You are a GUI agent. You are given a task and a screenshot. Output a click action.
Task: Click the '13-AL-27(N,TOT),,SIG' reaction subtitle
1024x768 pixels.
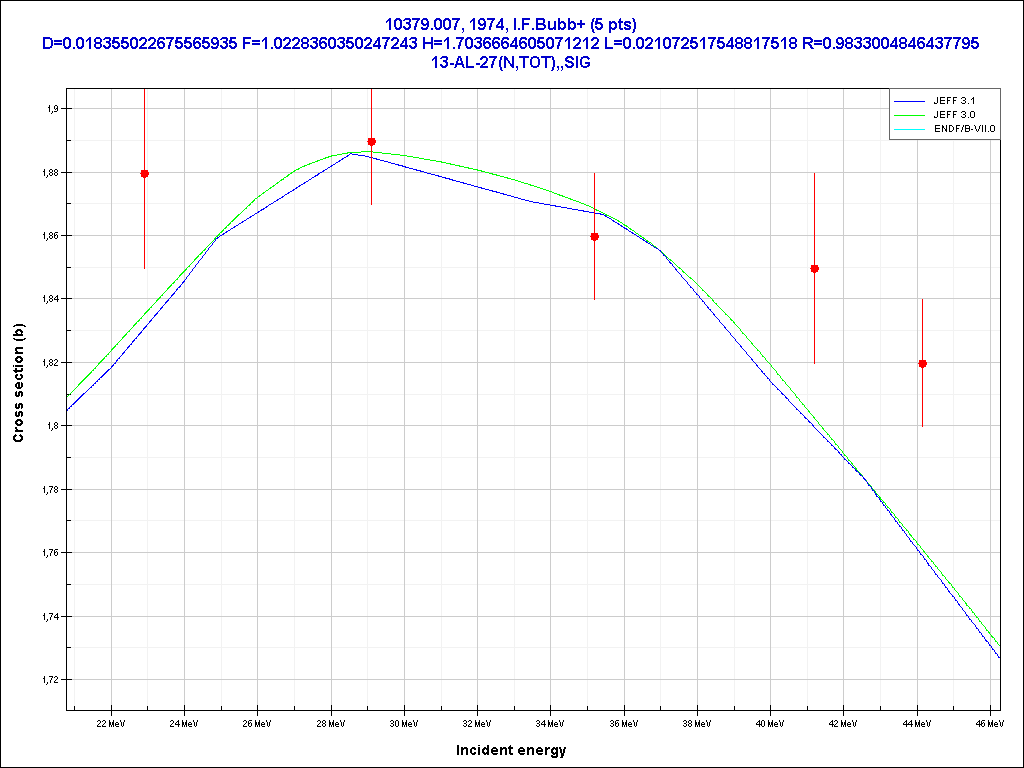pyautogui.click(x=511, y=61)
